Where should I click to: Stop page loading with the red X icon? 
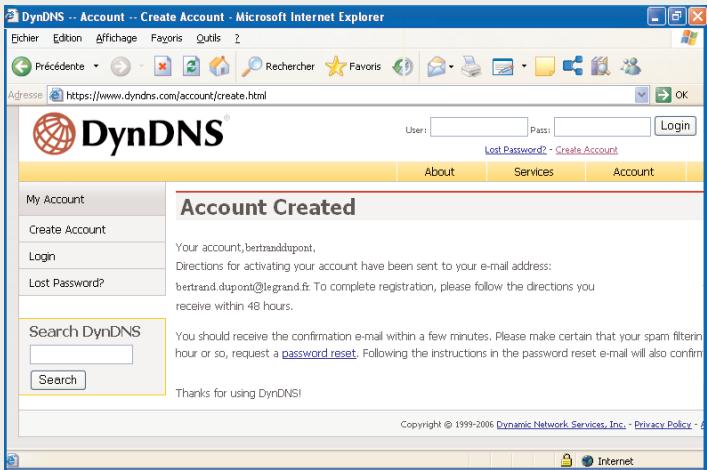[x=162, y=67]
